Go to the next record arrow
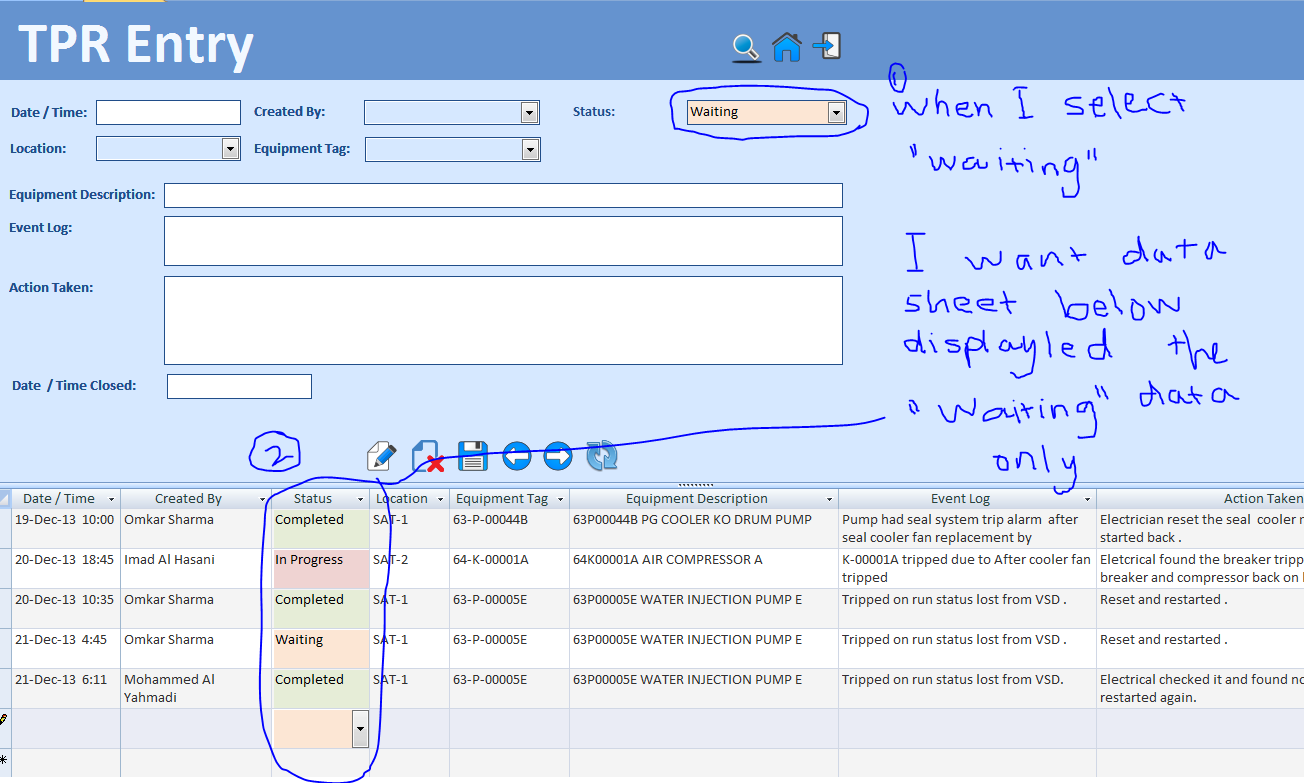This screenshot has height=783, width=1304. 558,456
